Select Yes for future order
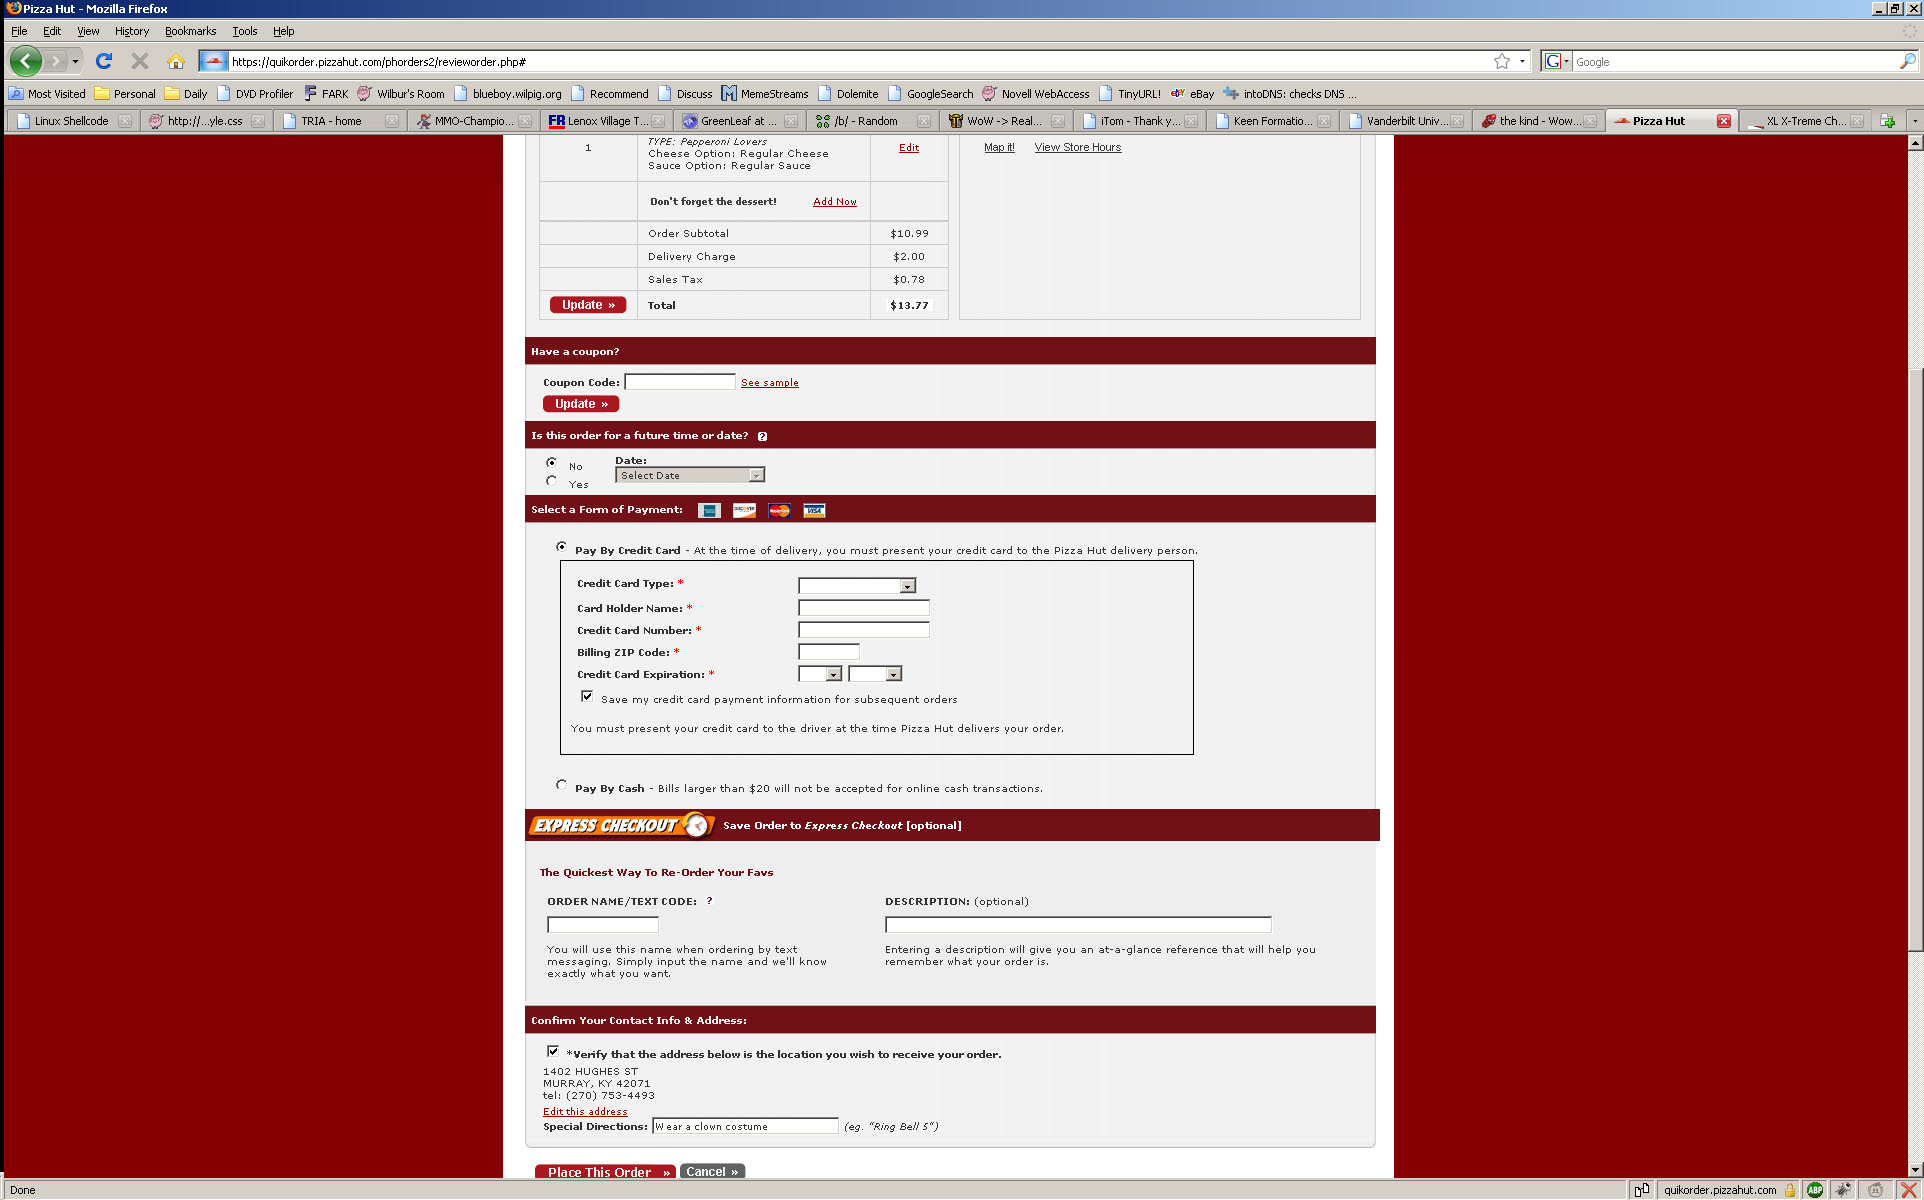The height and width of the screenshot is (1200, 1924). tap(552, 481)
